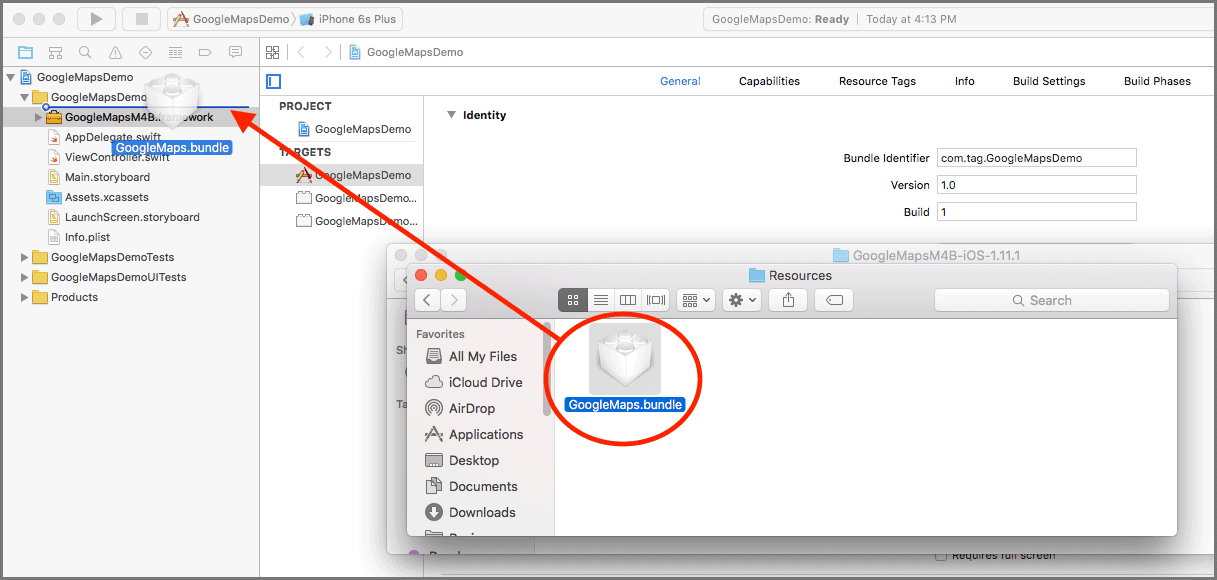Open the Report navigator speech-bubble icon
The height and width of the screenshot is (580, 1217).
236,52
